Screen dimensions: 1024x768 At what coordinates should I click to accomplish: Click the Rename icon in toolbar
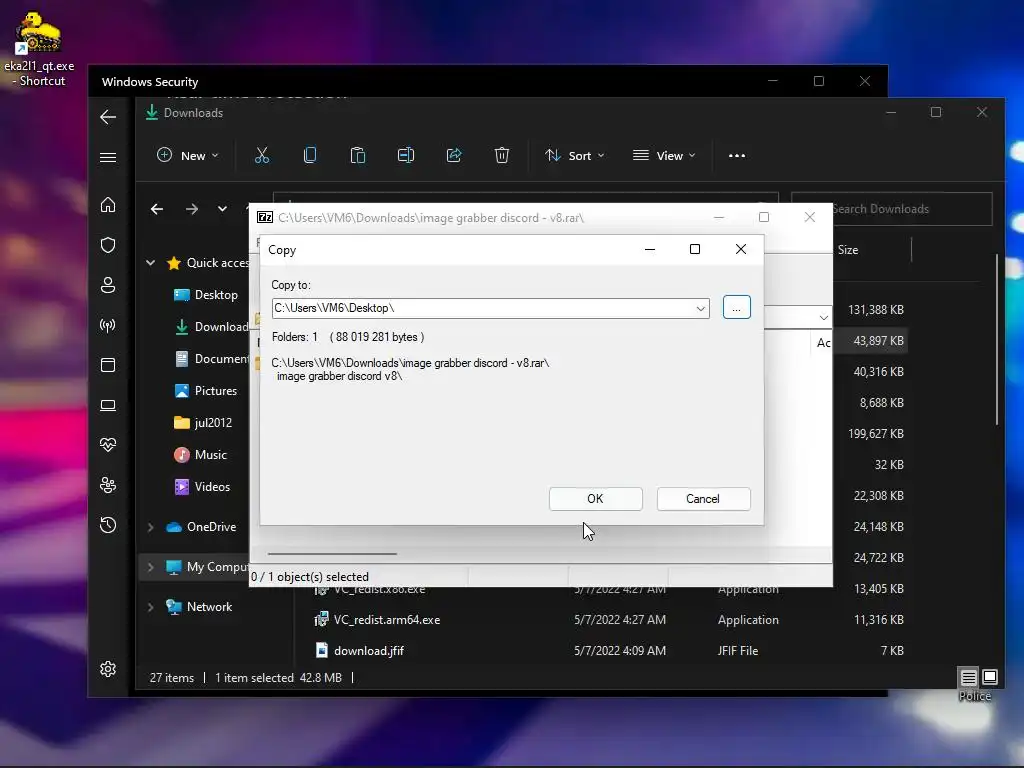coord(406,155)
